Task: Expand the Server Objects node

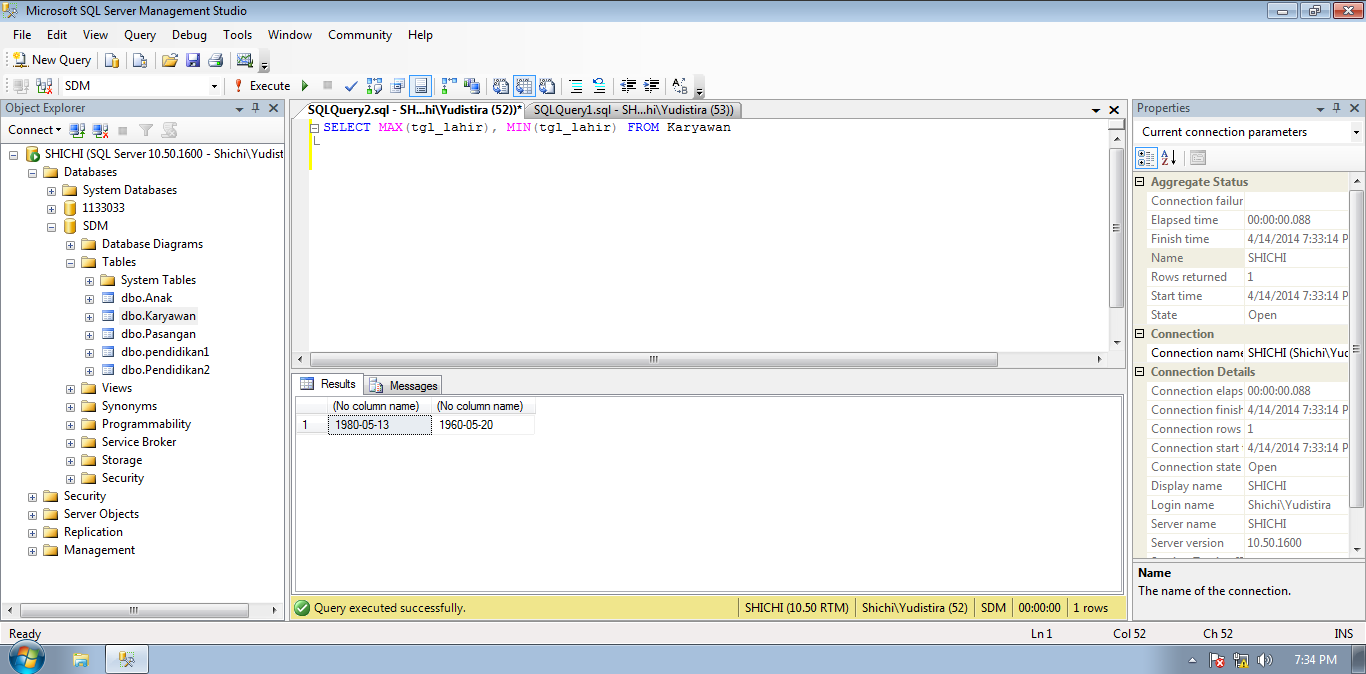Action: click(x=32, y=514)
